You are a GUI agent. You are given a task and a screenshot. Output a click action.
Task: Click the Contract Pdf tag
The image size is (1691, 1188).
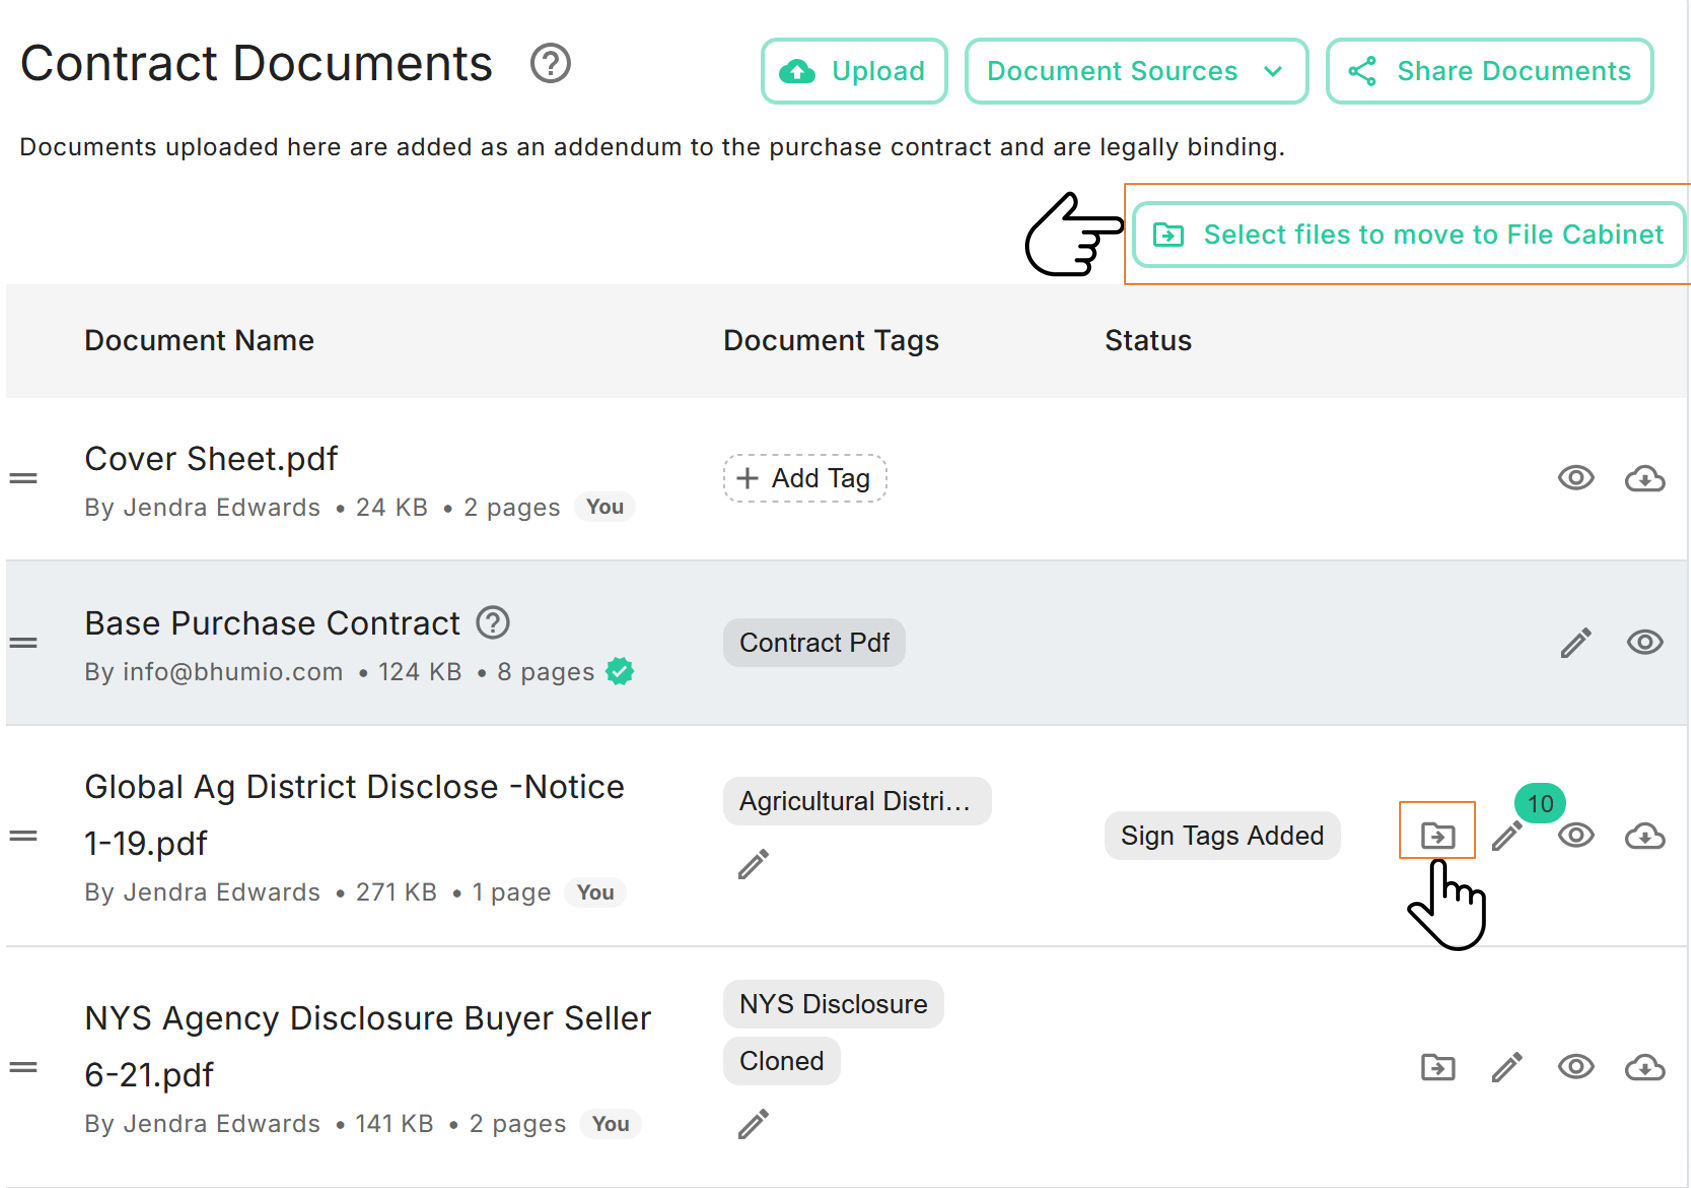tap(814, 642)
